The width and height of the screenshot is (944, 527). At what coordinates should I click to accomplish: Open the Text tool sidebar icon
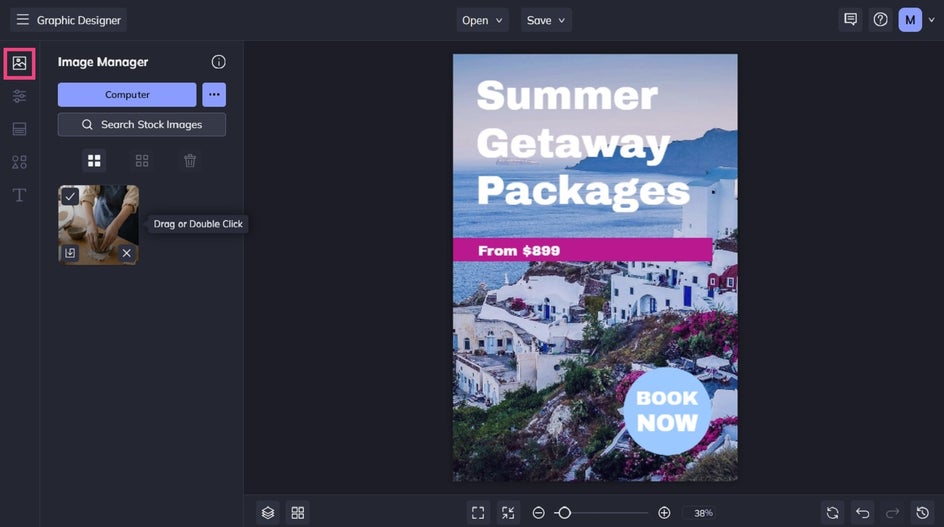(19, 195)
